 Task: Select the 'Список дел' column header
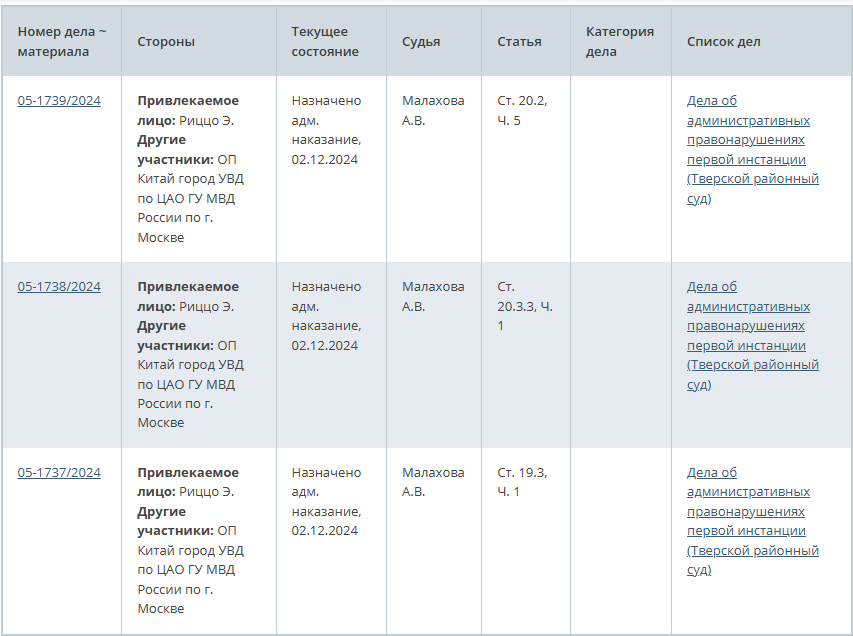pos(723,41)
